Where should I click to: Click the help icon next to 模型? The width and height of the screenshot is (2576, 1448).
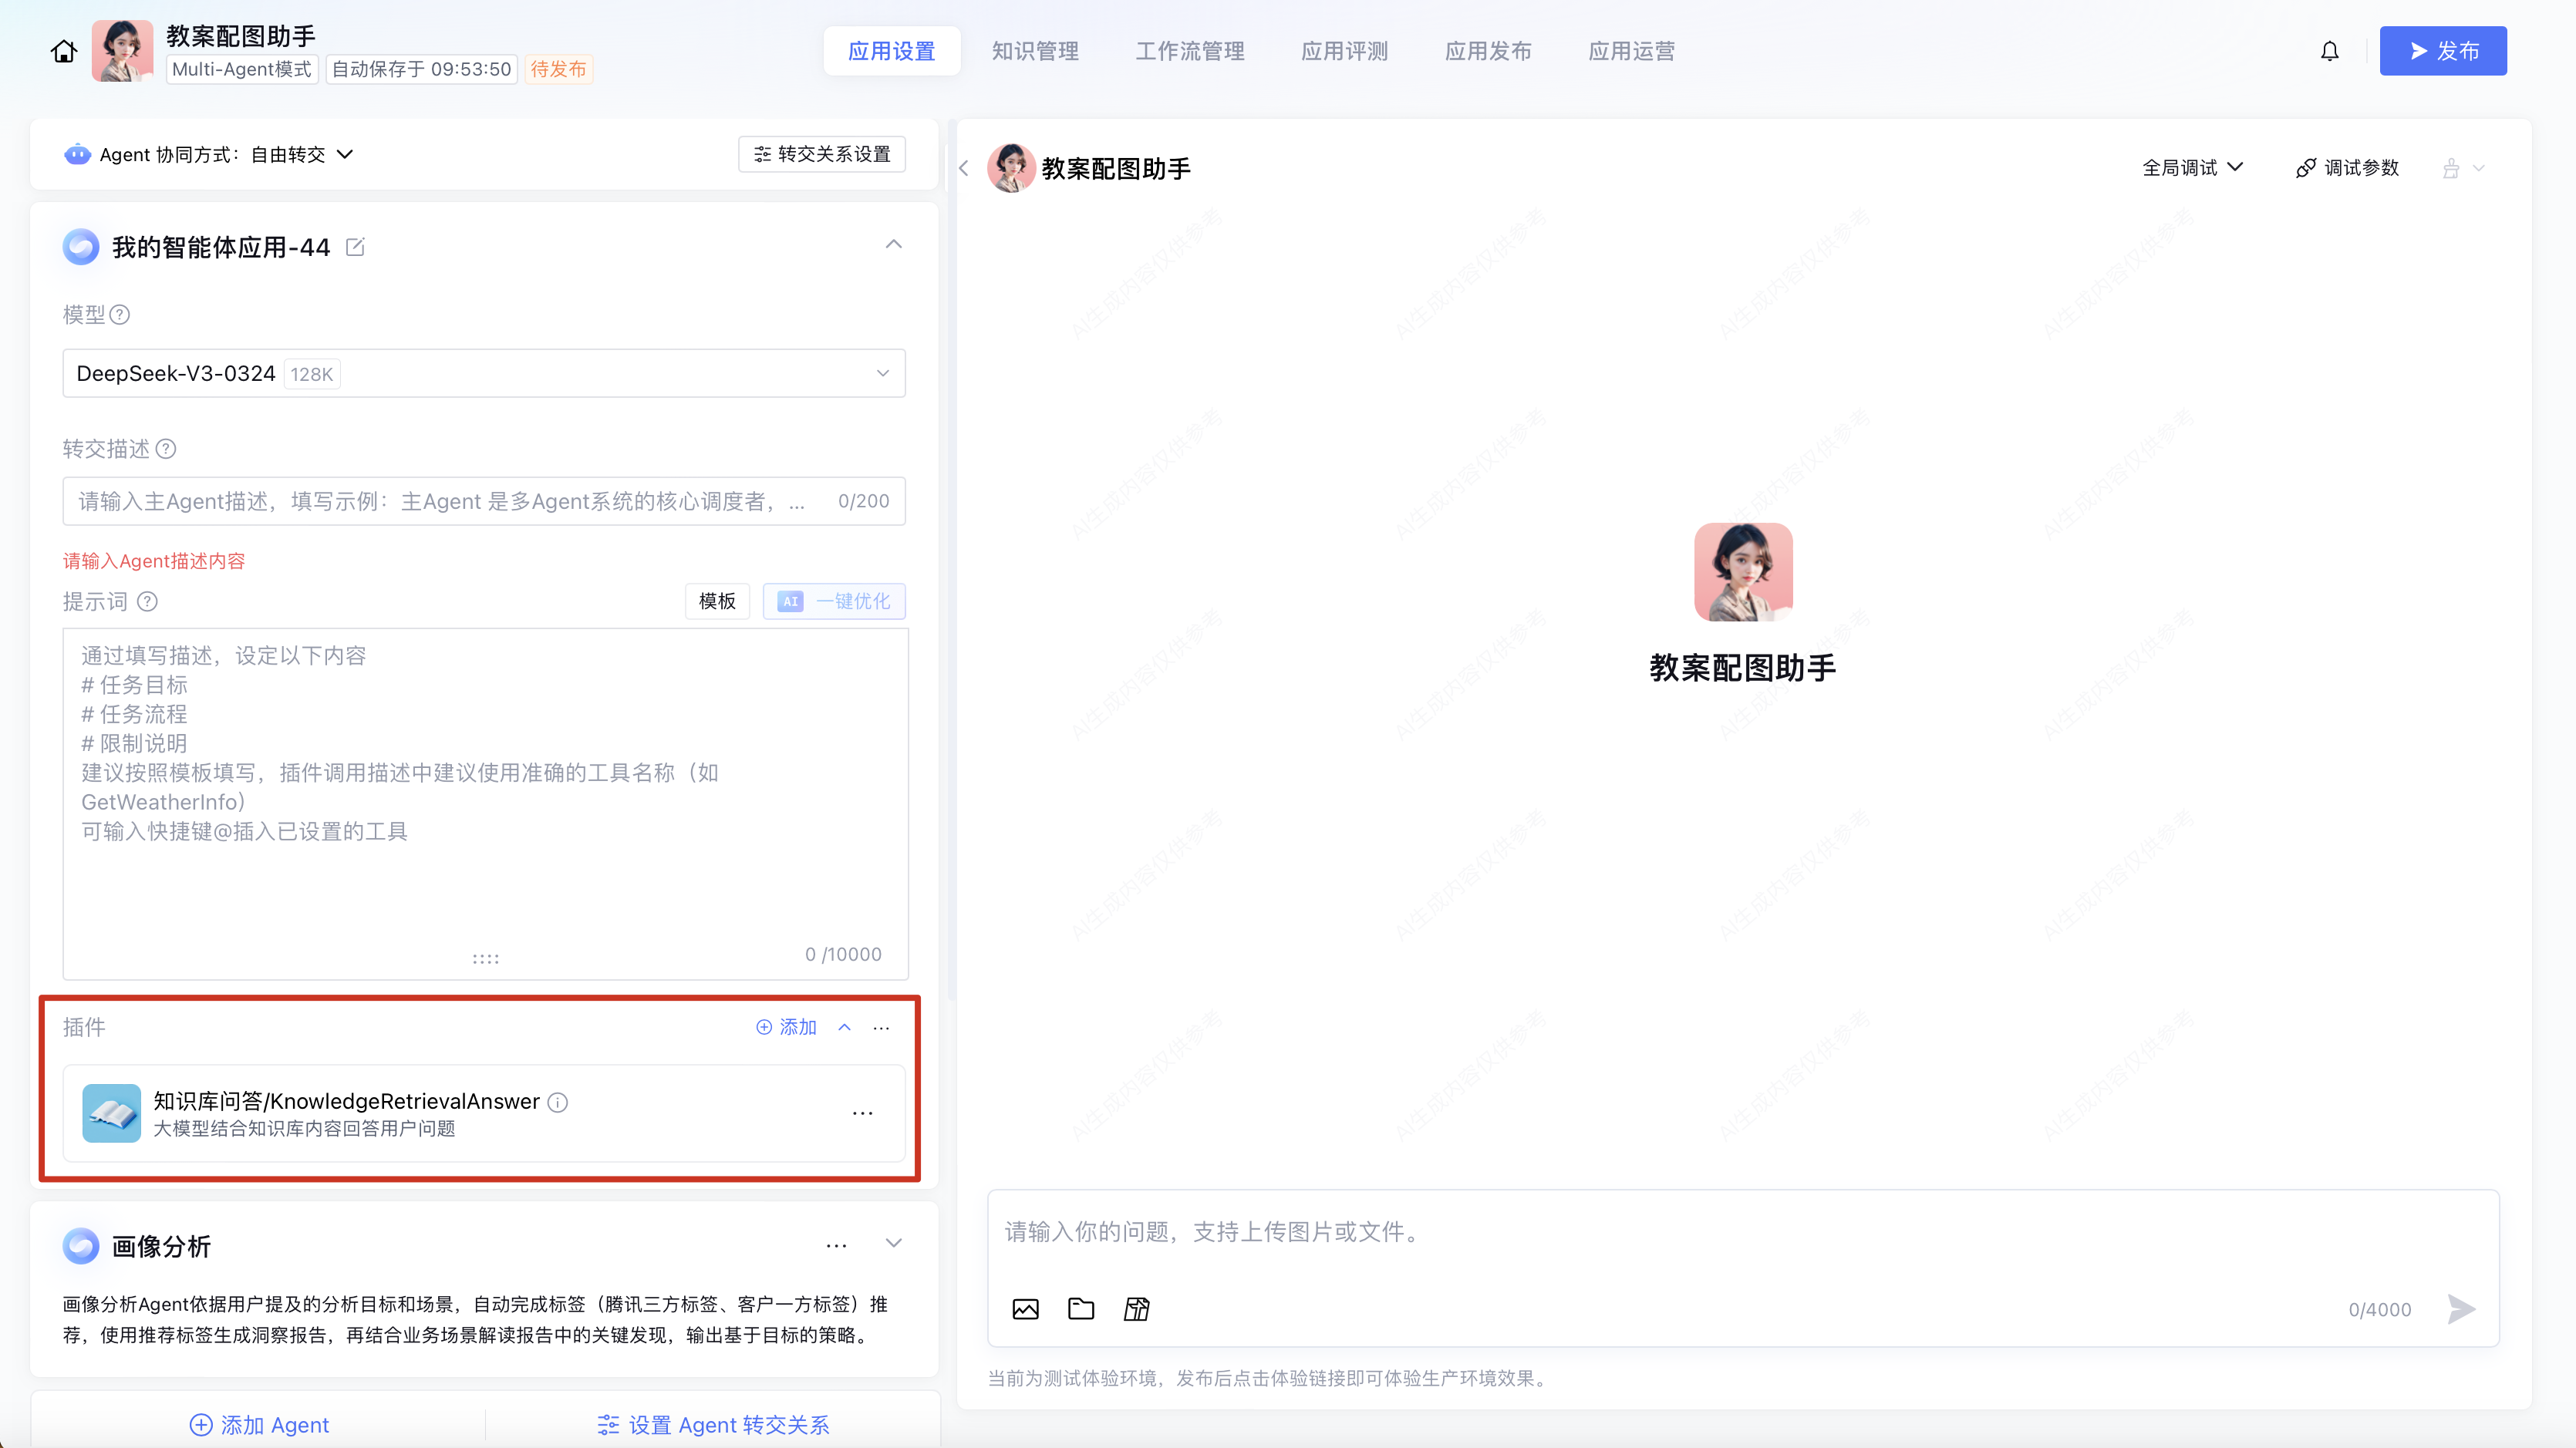coord(120,315)
